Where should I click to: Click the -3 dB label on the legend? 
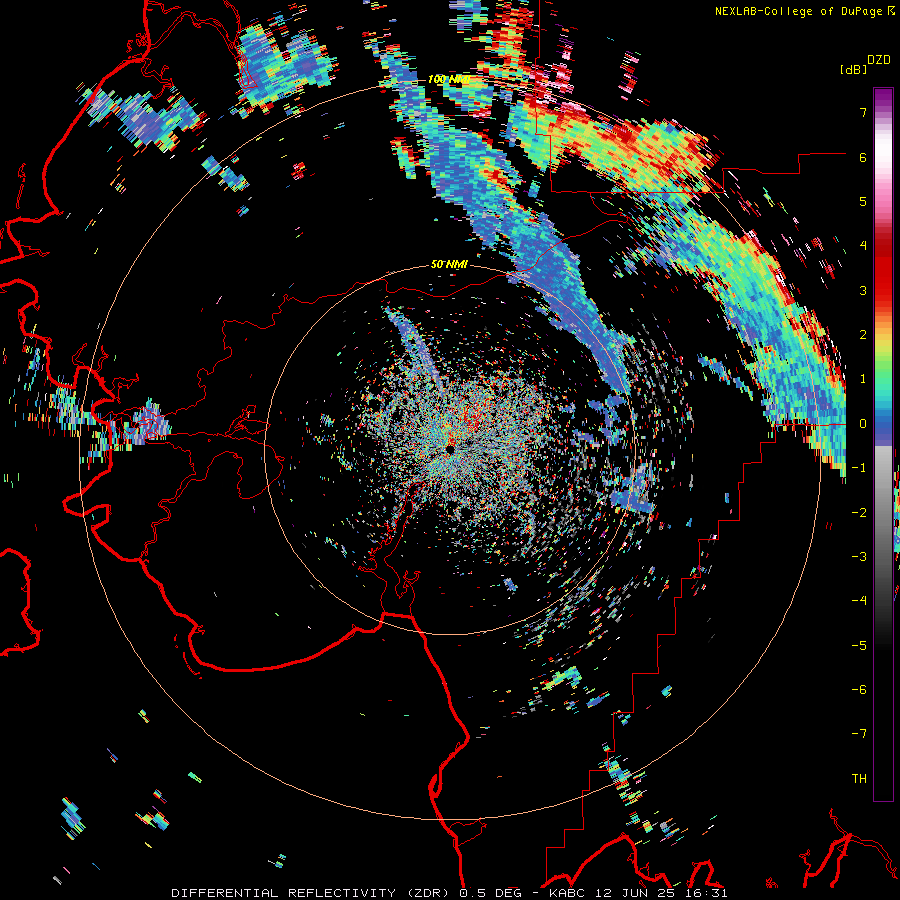click(x=859, y=557)
